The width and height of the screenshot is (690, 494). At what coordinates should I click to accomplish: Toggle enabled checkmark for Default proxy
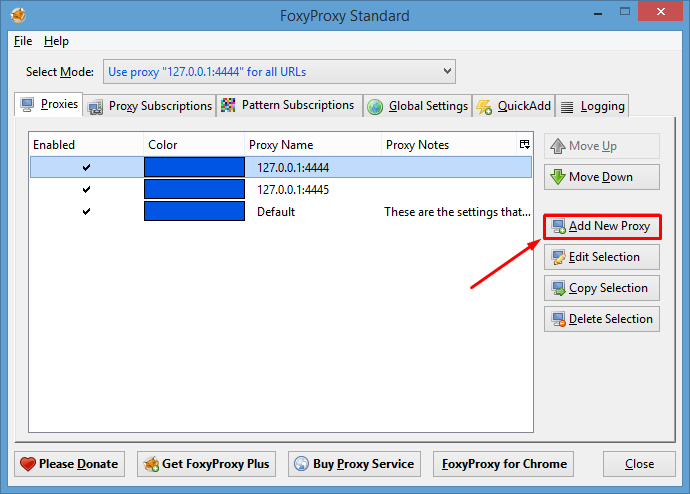click(86, 211)
